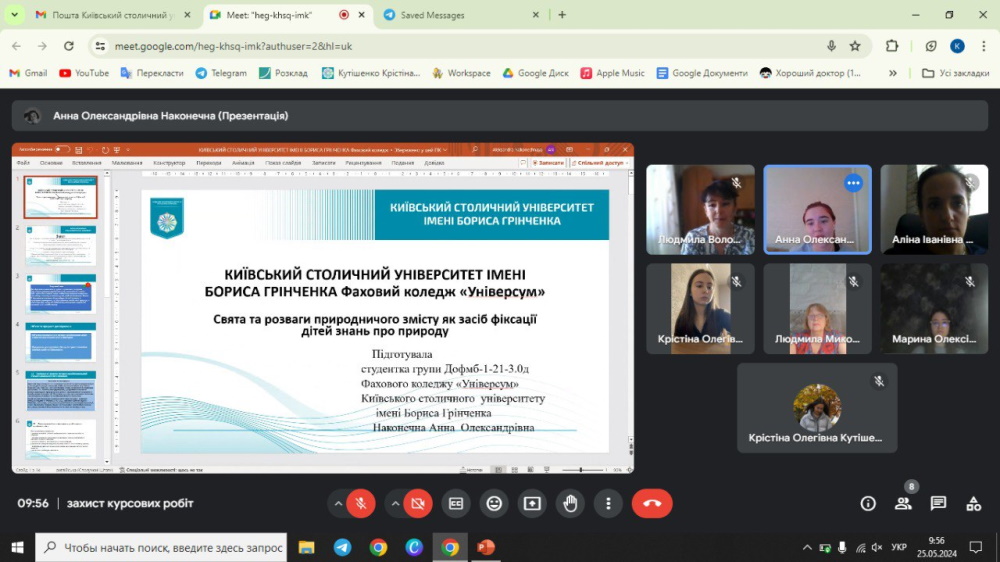This screenshot has width=1000, height=562.
Task: Go back to the previous page
Action: [17, 46]
